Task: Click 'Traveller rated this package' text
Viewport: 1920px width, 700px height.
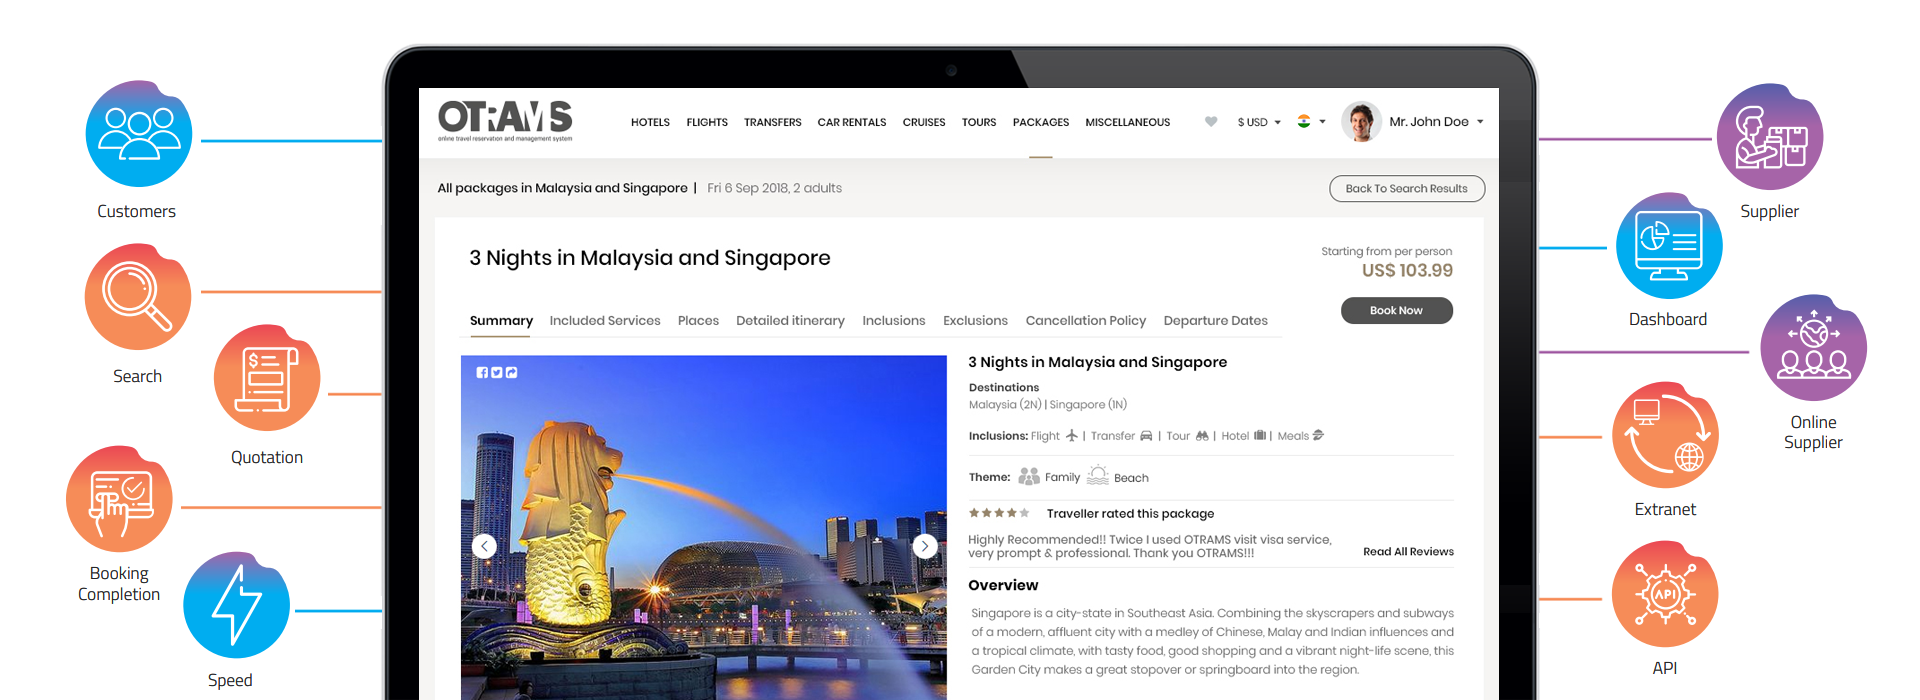Action: tap(1130, 514)
